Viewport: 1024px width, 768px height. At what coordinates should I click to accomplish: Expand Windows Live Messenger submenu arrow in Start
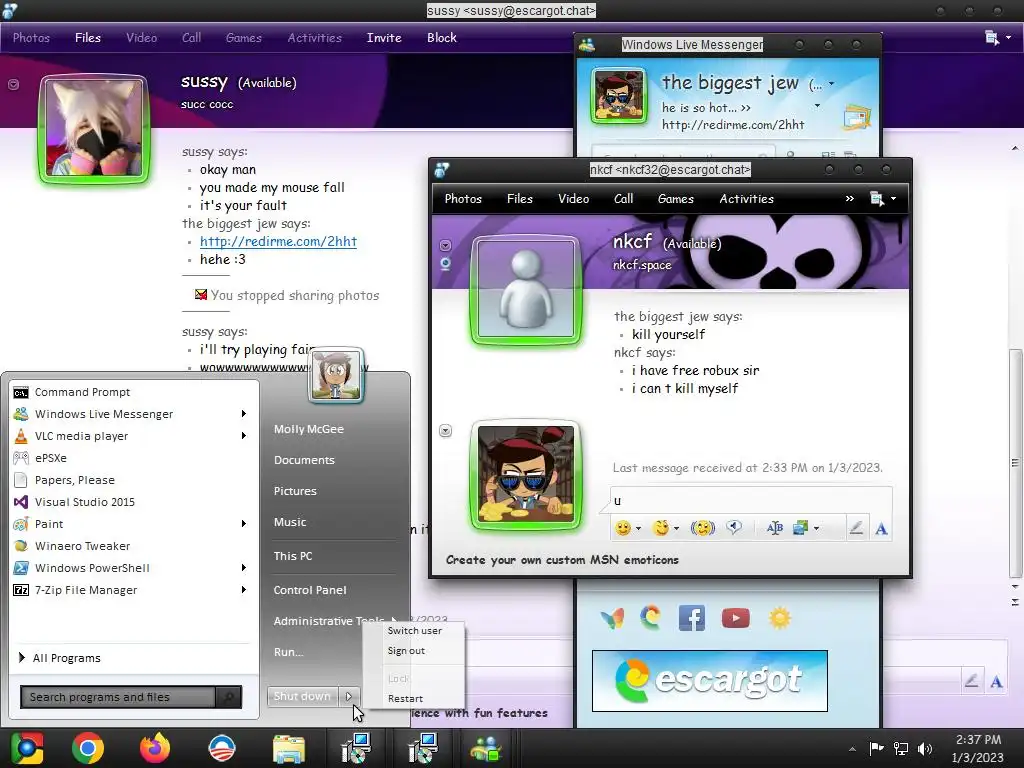pyautogui.click(x=244, y=413)
